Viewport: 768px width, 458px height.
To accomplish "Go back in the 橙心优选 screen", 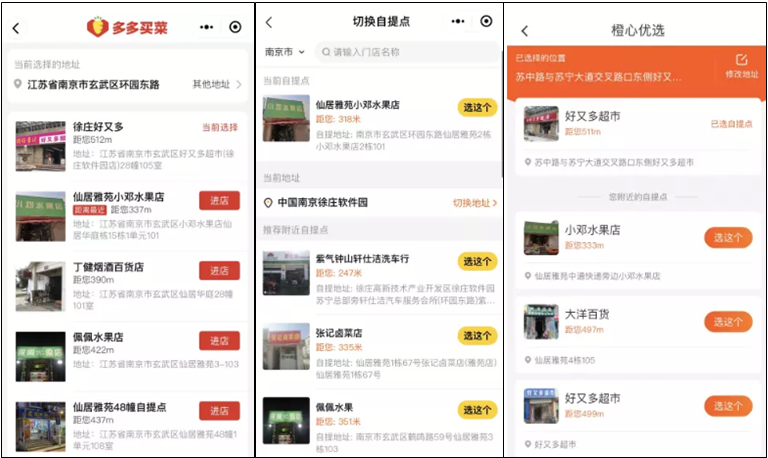I will pos(525,31).
